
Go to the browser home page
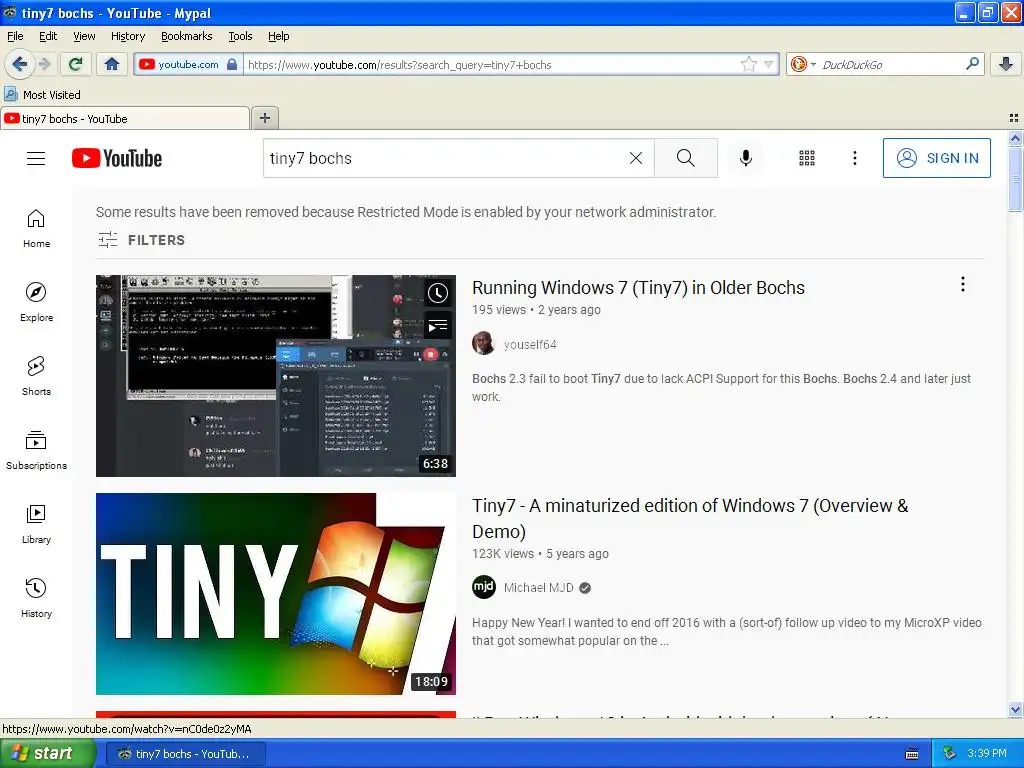(112, 64)
